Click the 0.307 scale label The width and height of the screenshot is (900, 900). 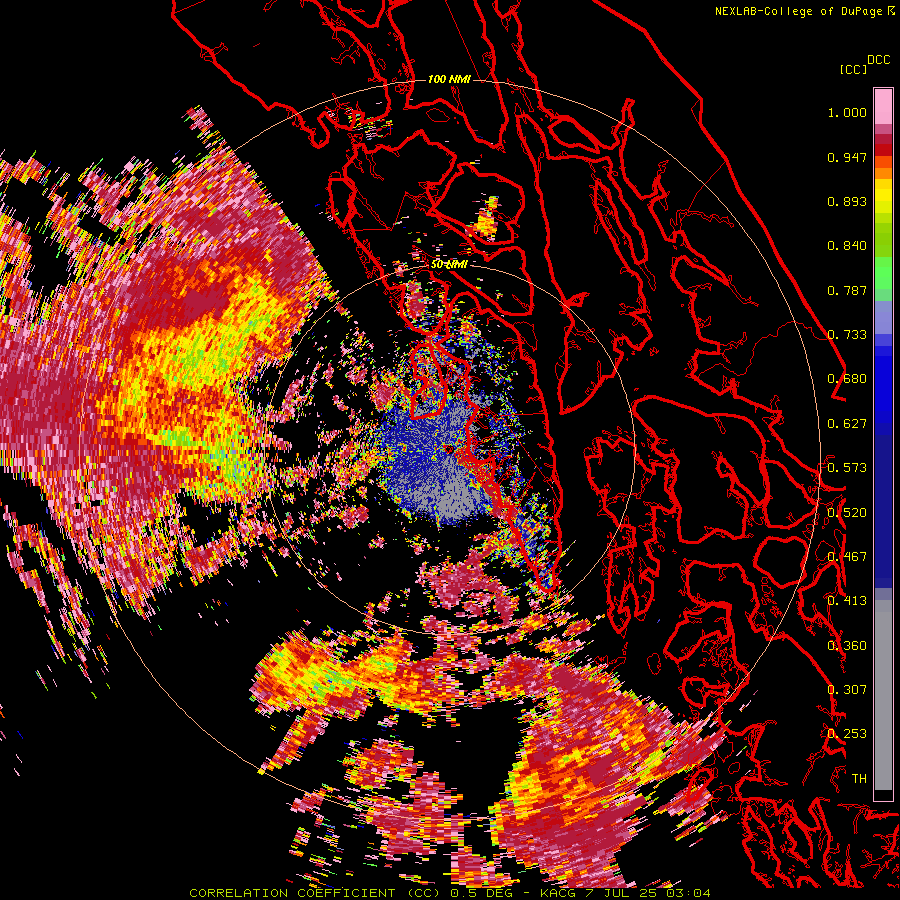847,690
